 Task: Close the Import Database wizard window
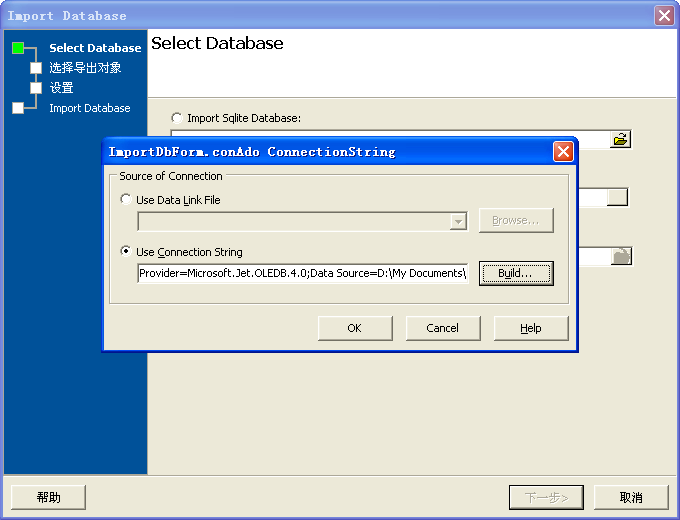point(664,16)
